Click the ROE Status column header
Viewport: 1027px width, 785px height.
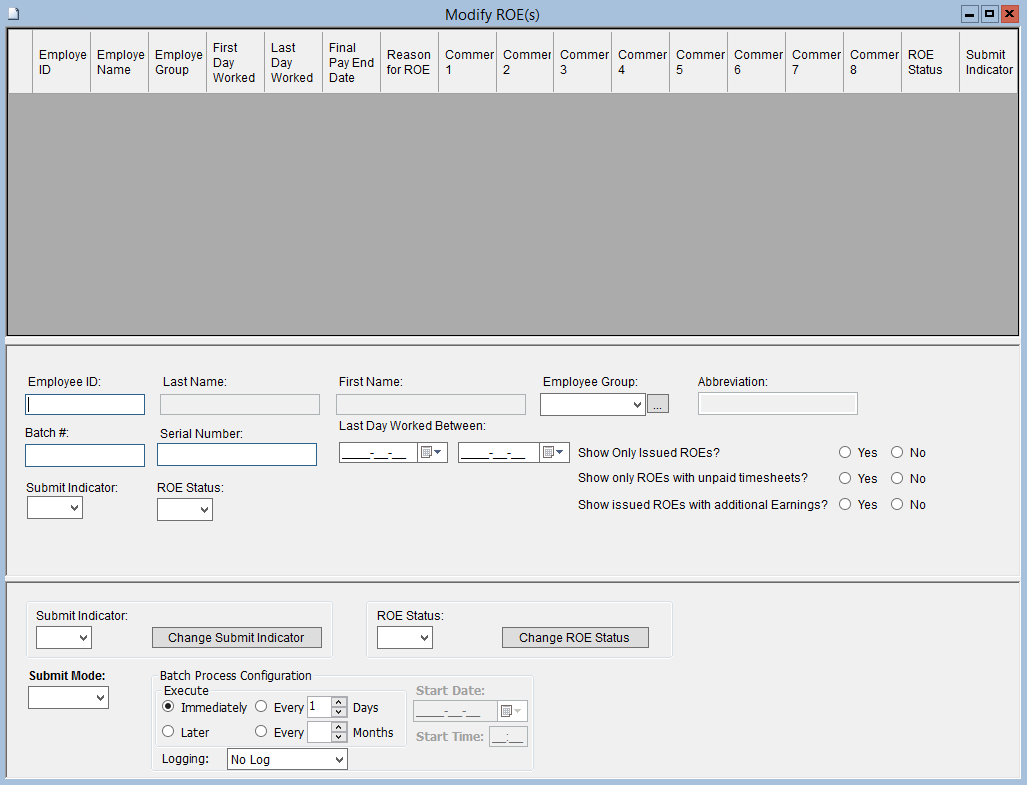point(929,62)
